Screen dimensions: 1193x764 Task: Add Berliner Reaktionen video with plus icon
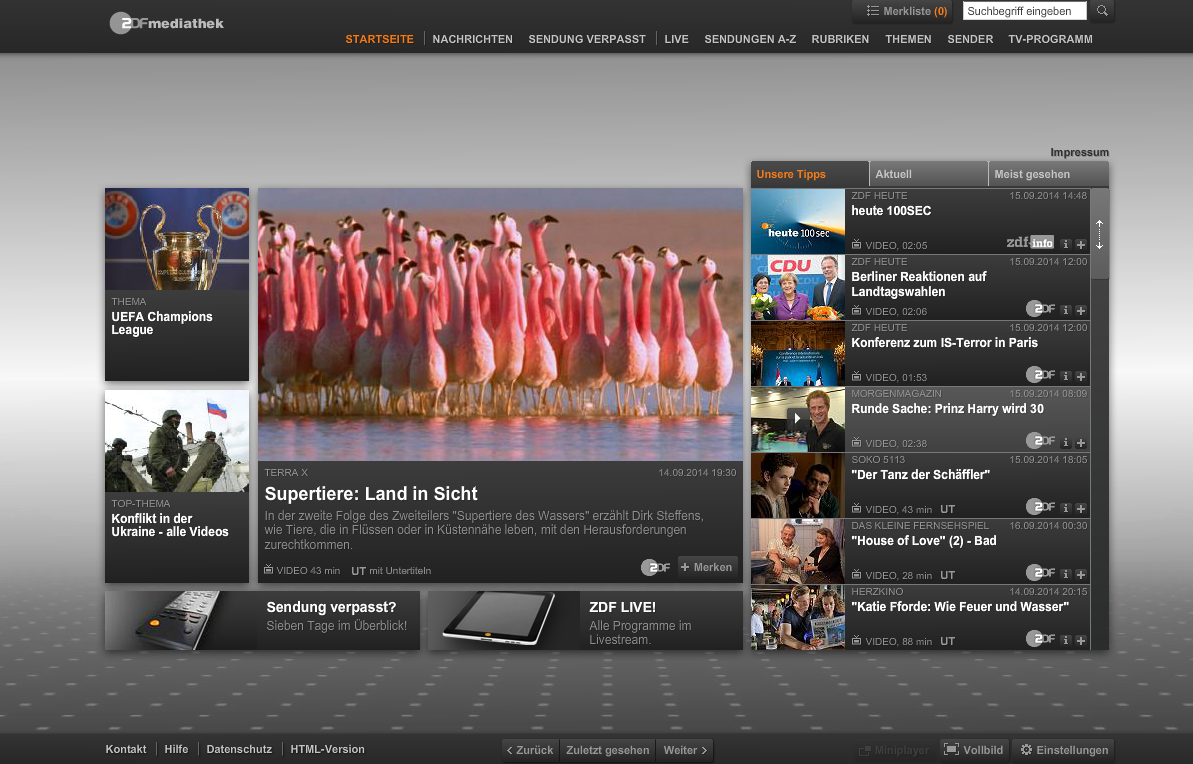(x=1080, y=310)
